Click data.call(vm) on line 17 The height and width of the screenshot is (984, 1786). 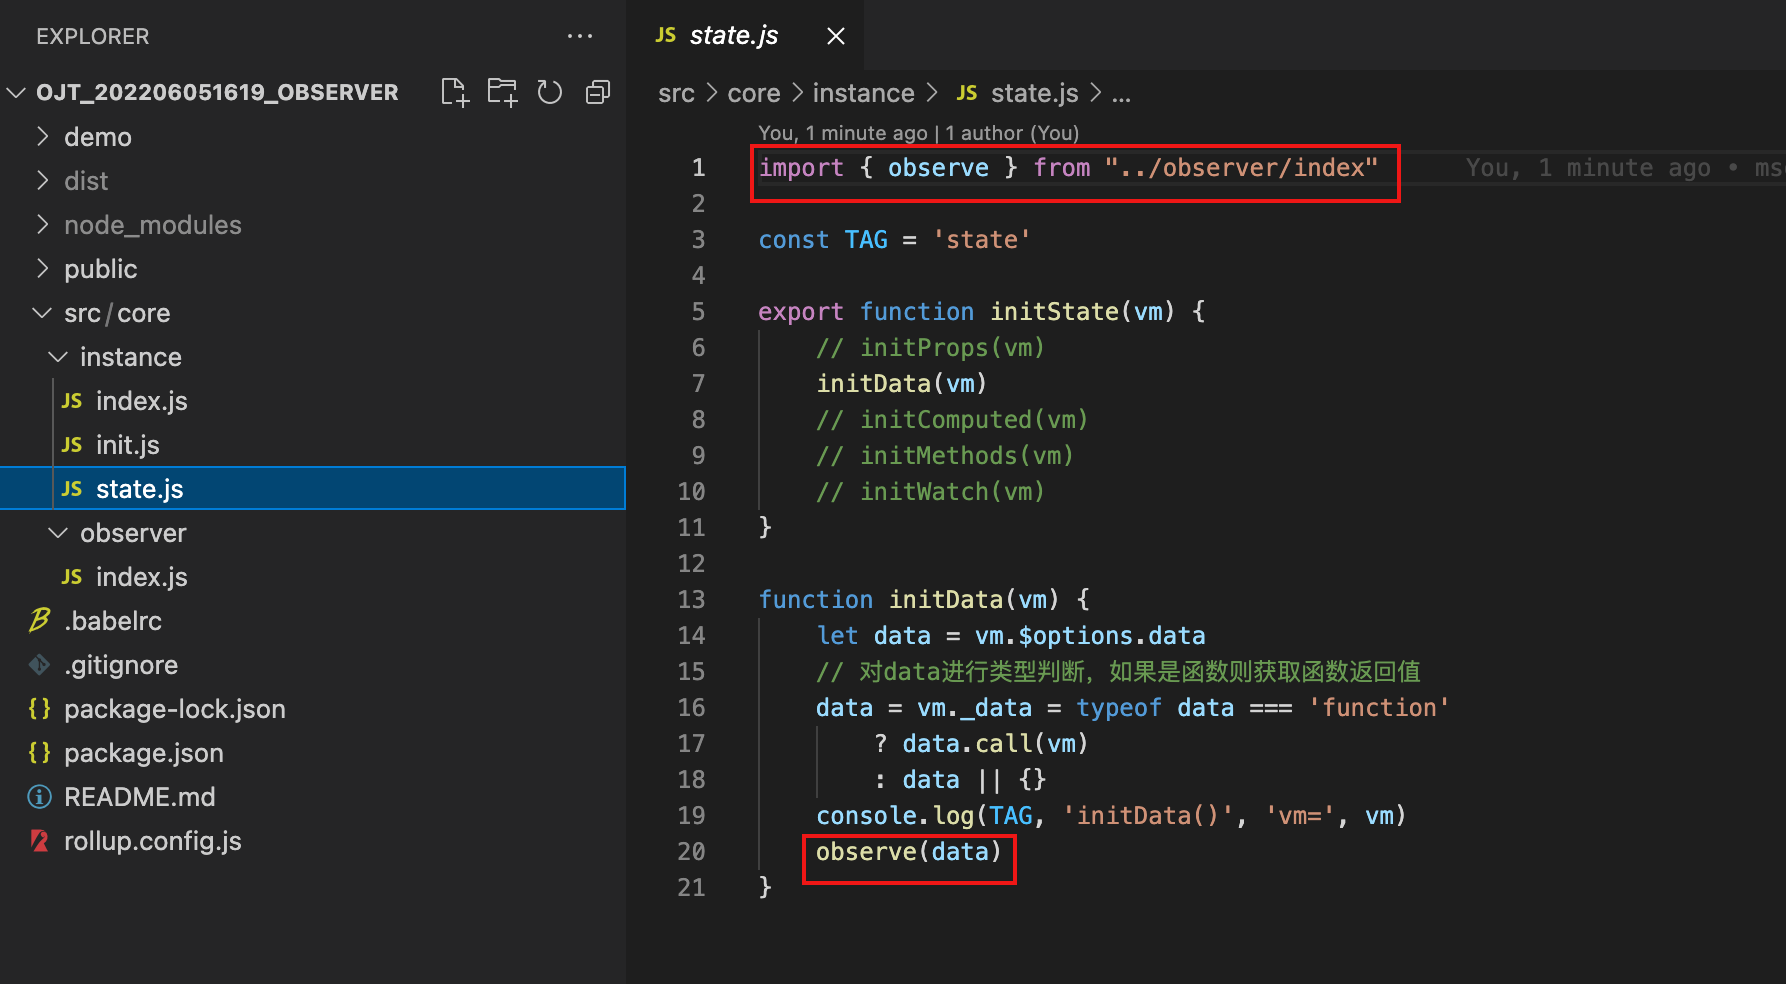point(995,744)
